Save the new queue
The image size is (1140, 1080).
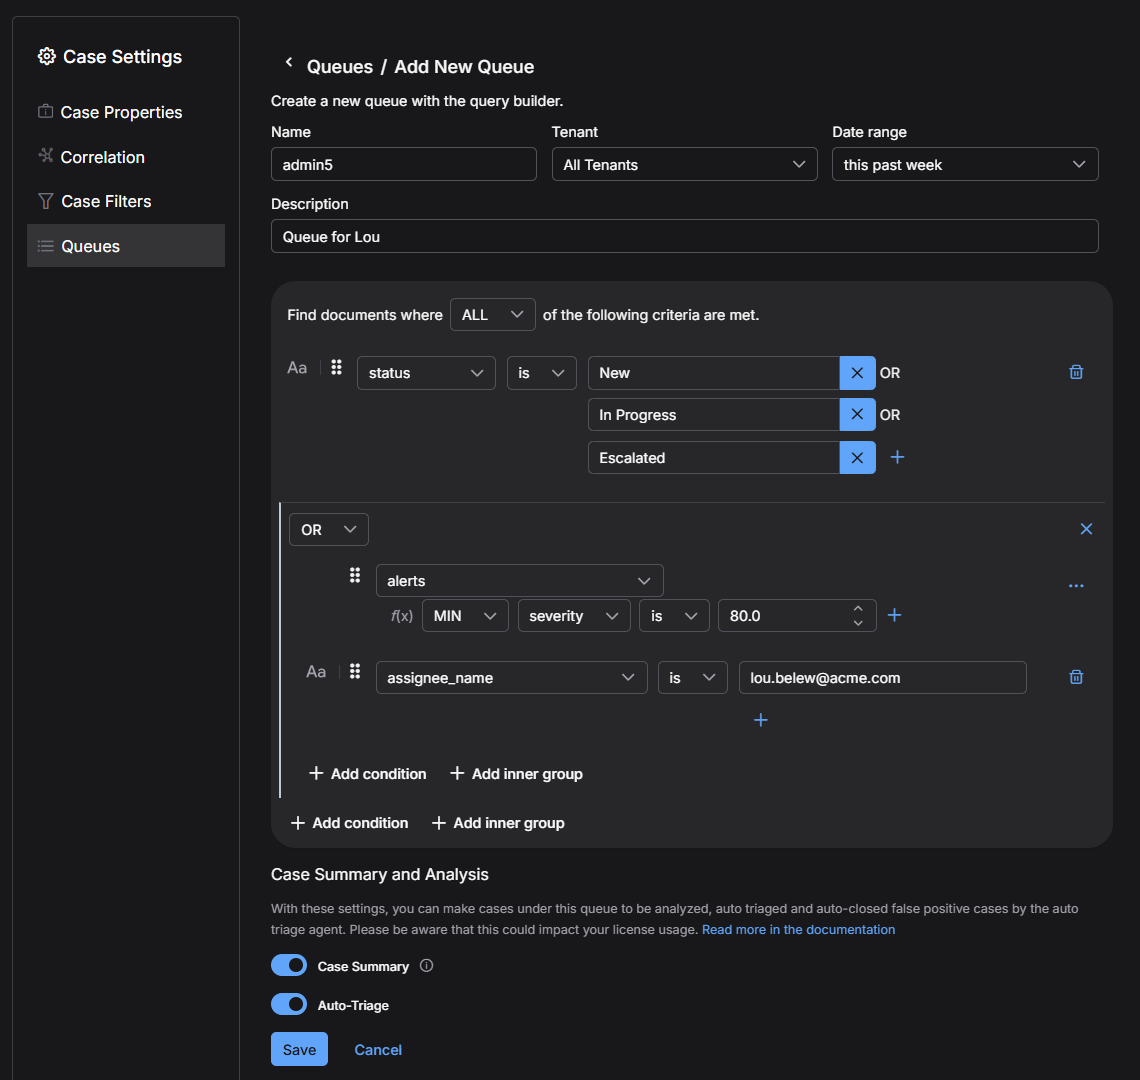300,1049
